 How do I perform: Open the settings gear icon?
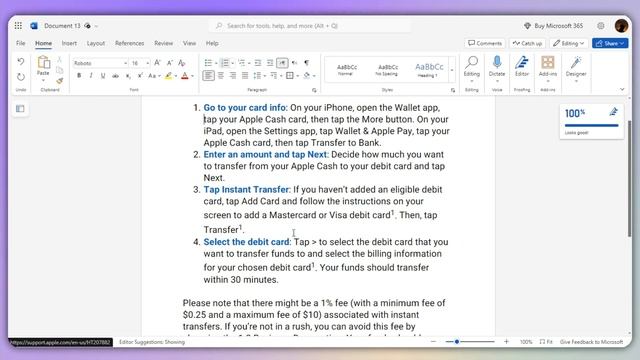601,26
